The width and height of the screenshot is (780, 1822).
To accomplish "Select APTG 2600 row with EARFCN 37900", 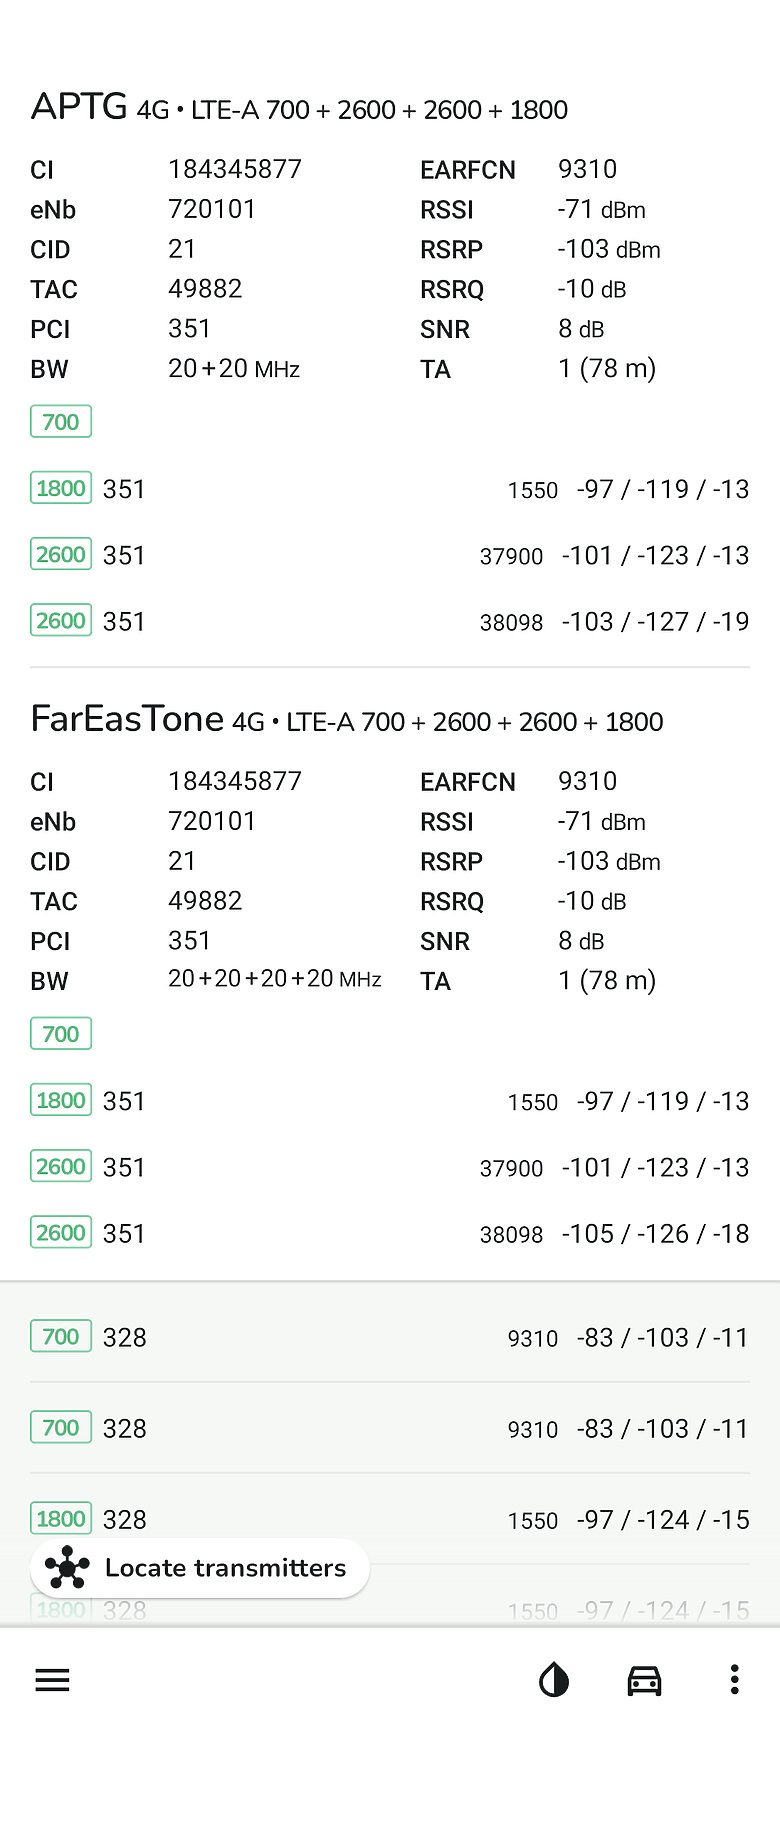I will pos(390,555).
